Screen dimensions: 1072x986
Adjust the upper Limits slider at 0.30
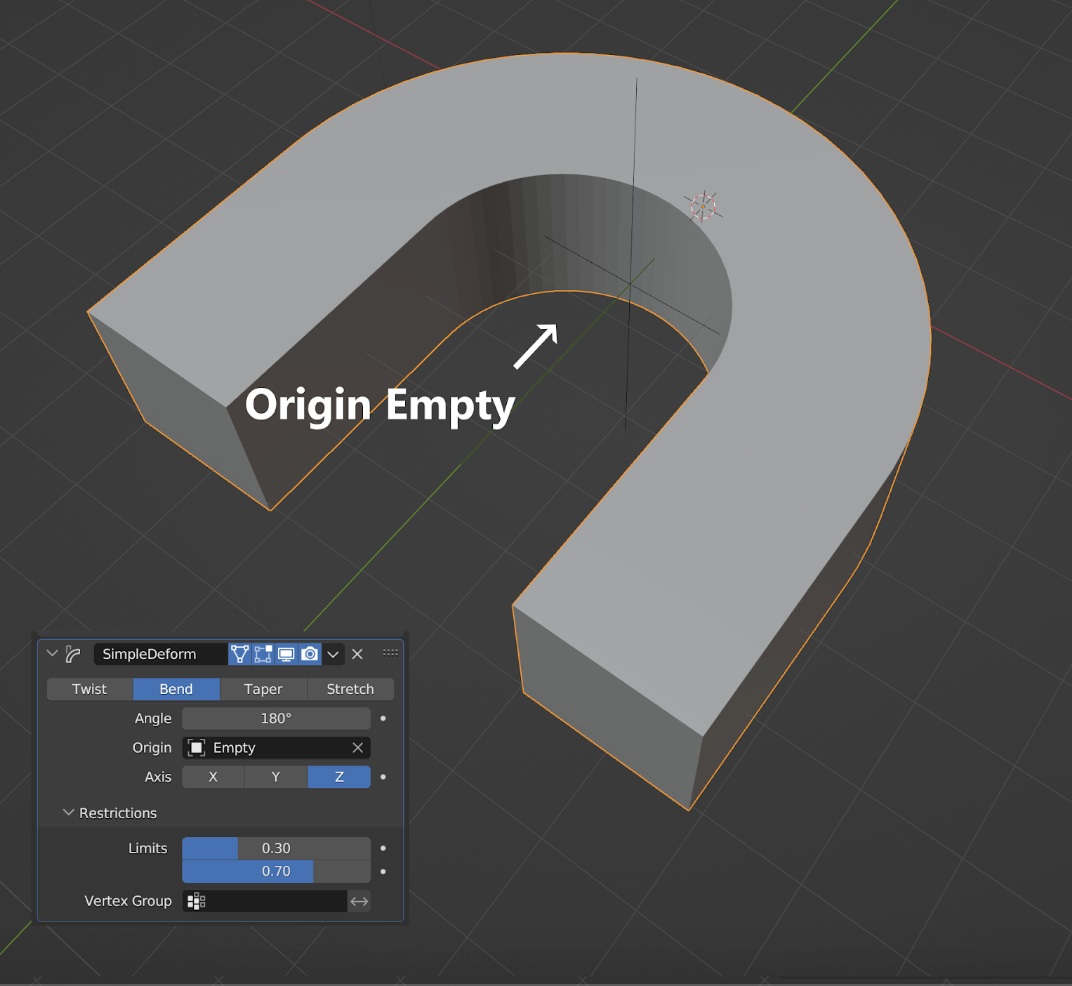[277, 848]
